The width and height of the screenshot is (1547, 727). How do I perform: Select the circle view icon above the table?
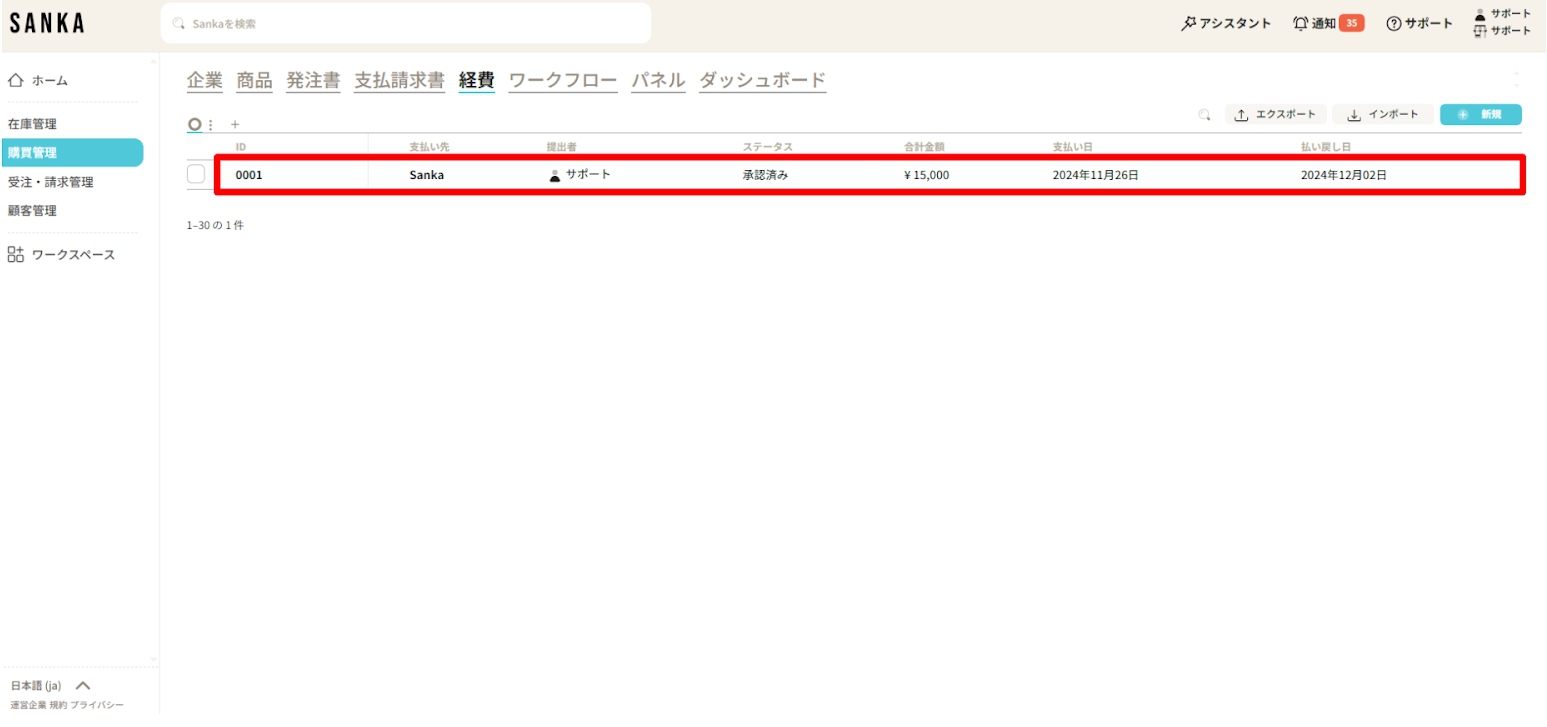(195, 124)
